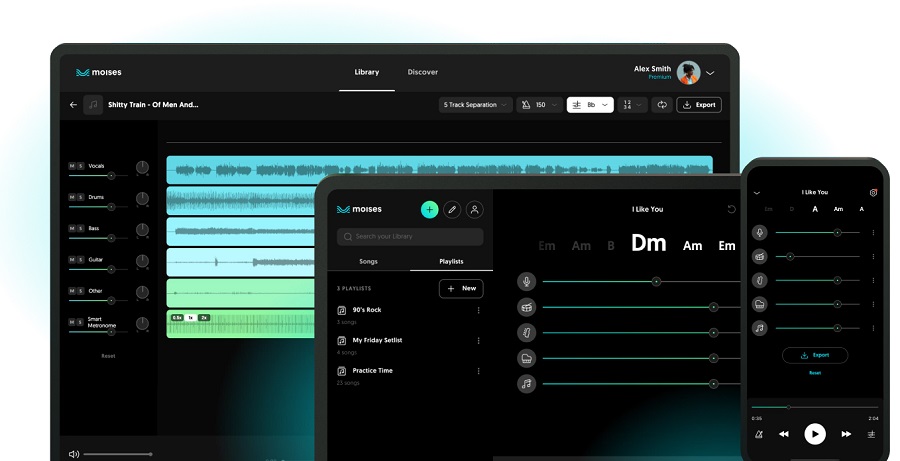Click the phone microphone vocals icon
Viewport: 900px width, 461px height.
coord(760,233)
